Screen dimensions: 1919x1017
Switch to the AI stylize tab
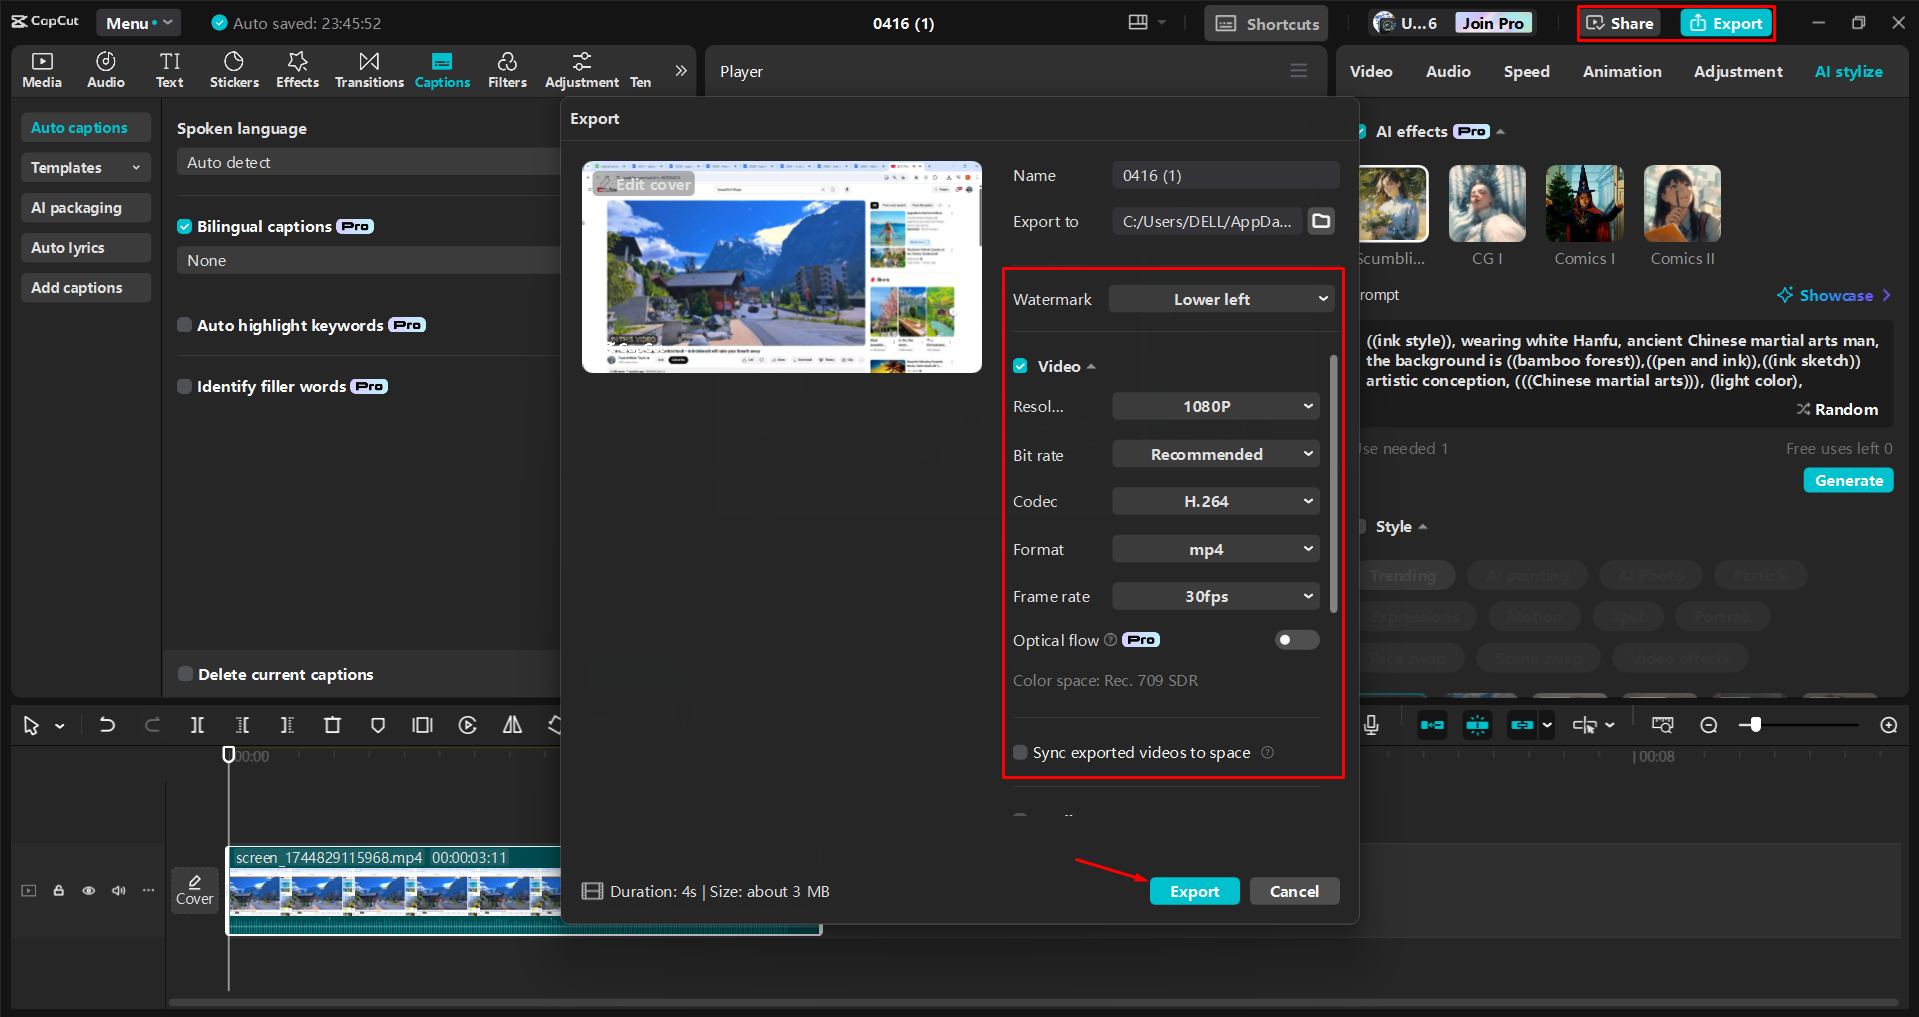1848,71
